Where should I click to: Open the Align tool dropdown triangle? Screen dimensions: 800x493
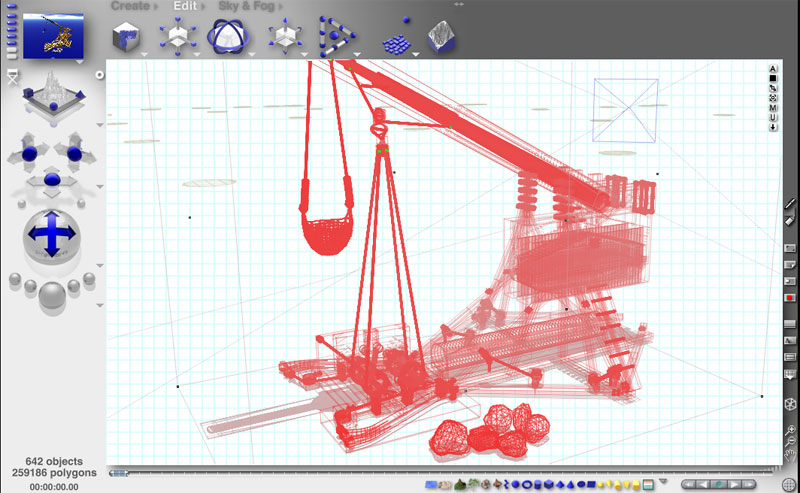point(358,54)
